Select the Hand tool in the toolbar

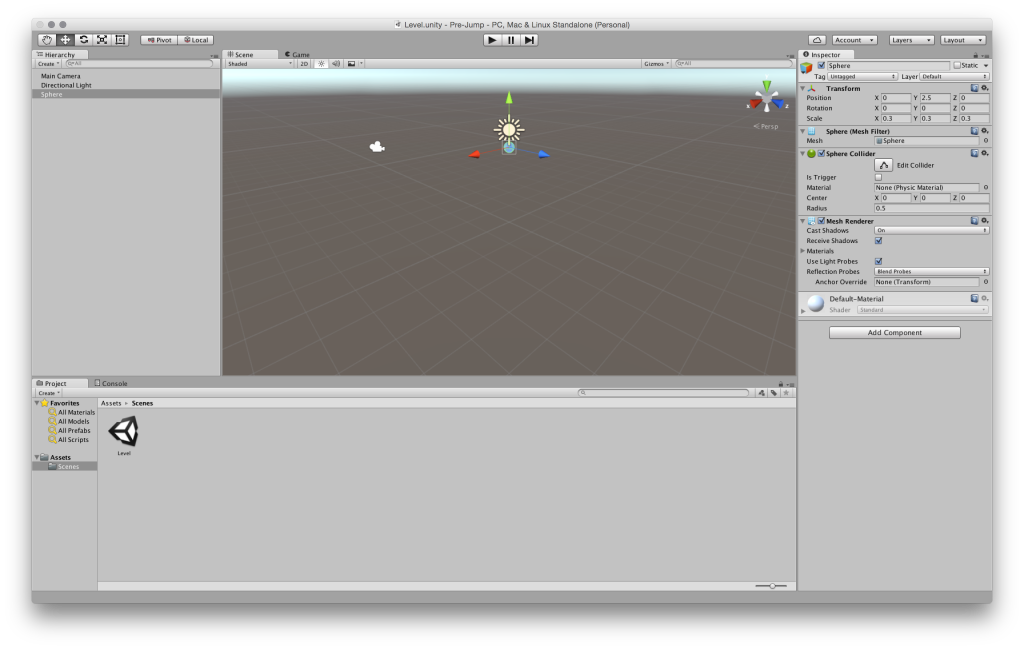pos(47,39)
